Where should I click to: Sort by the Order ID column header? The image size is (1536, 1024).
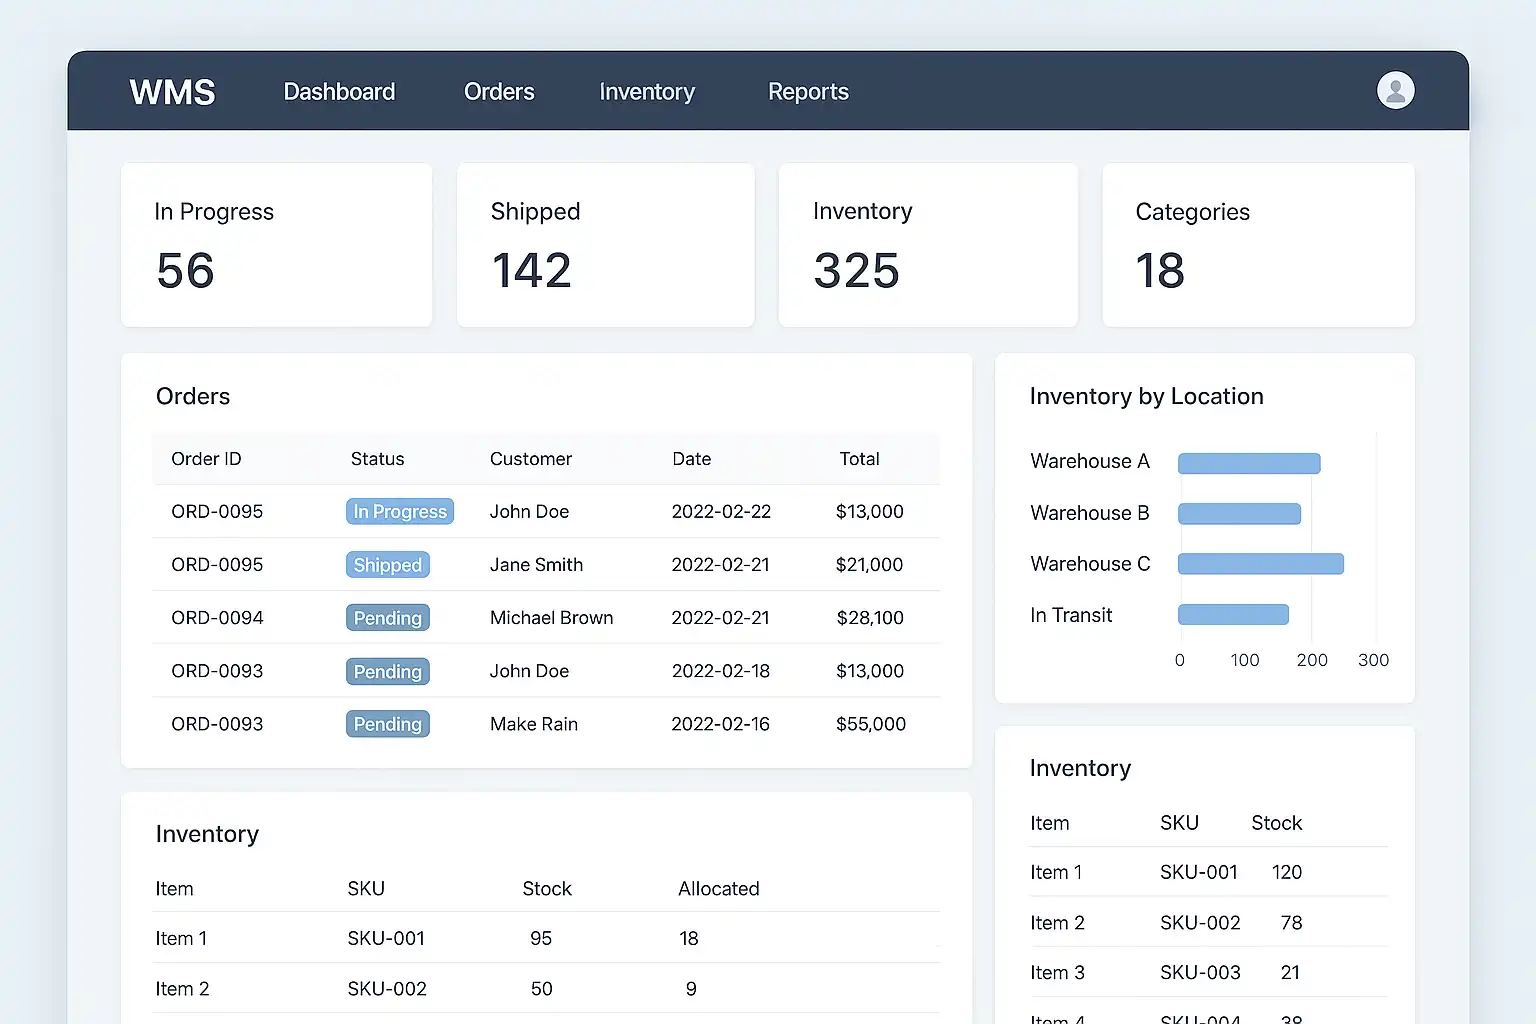(206, 459)
